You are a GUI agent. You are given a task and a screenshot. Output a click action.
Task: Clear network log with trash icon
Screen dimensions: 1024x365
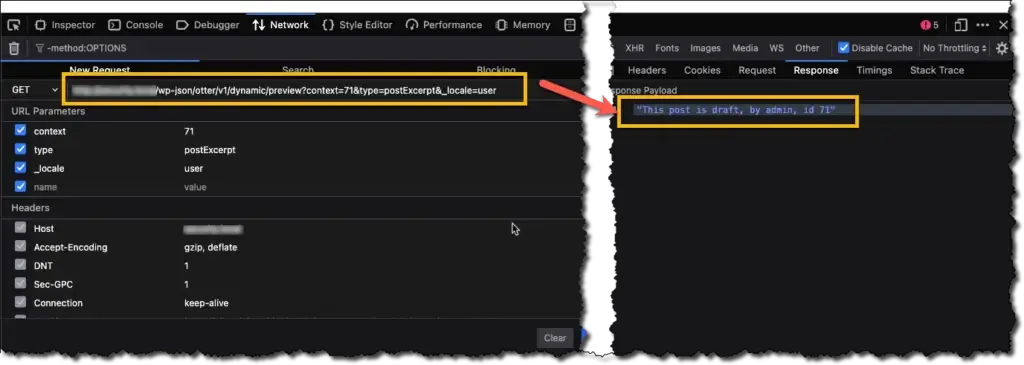[14, 48]
